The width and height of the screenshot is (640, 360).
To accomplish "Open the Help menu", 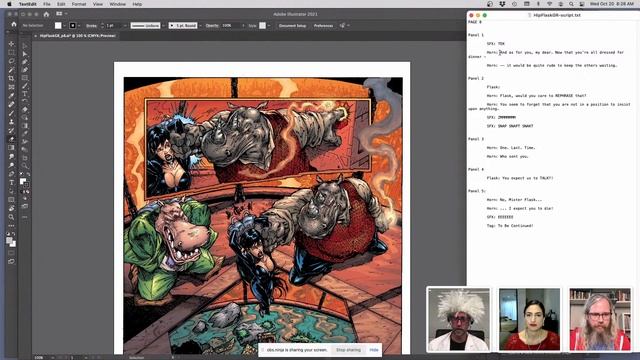I will coord(137,4).
